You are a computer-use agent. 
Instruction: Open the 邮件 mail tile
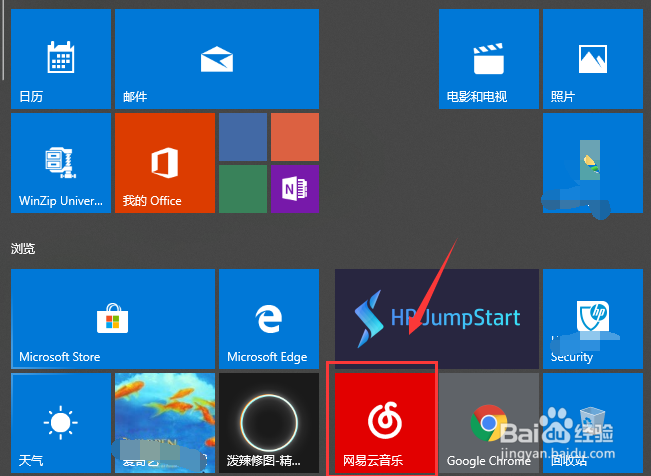point(217,59)
